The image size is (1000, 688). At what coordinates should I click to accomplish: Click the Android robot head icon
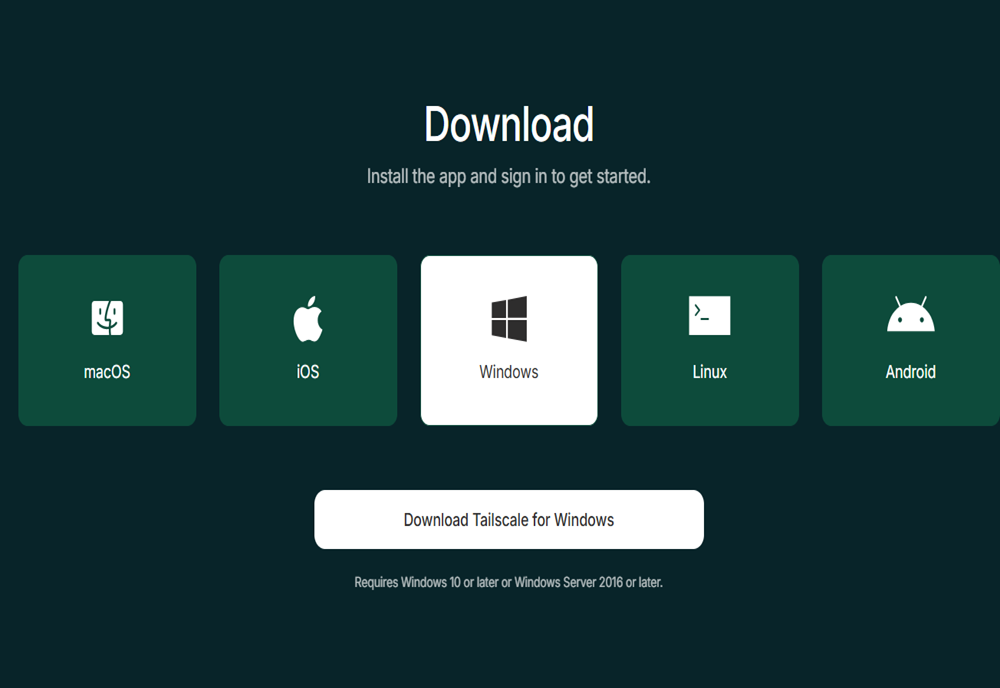910,315
